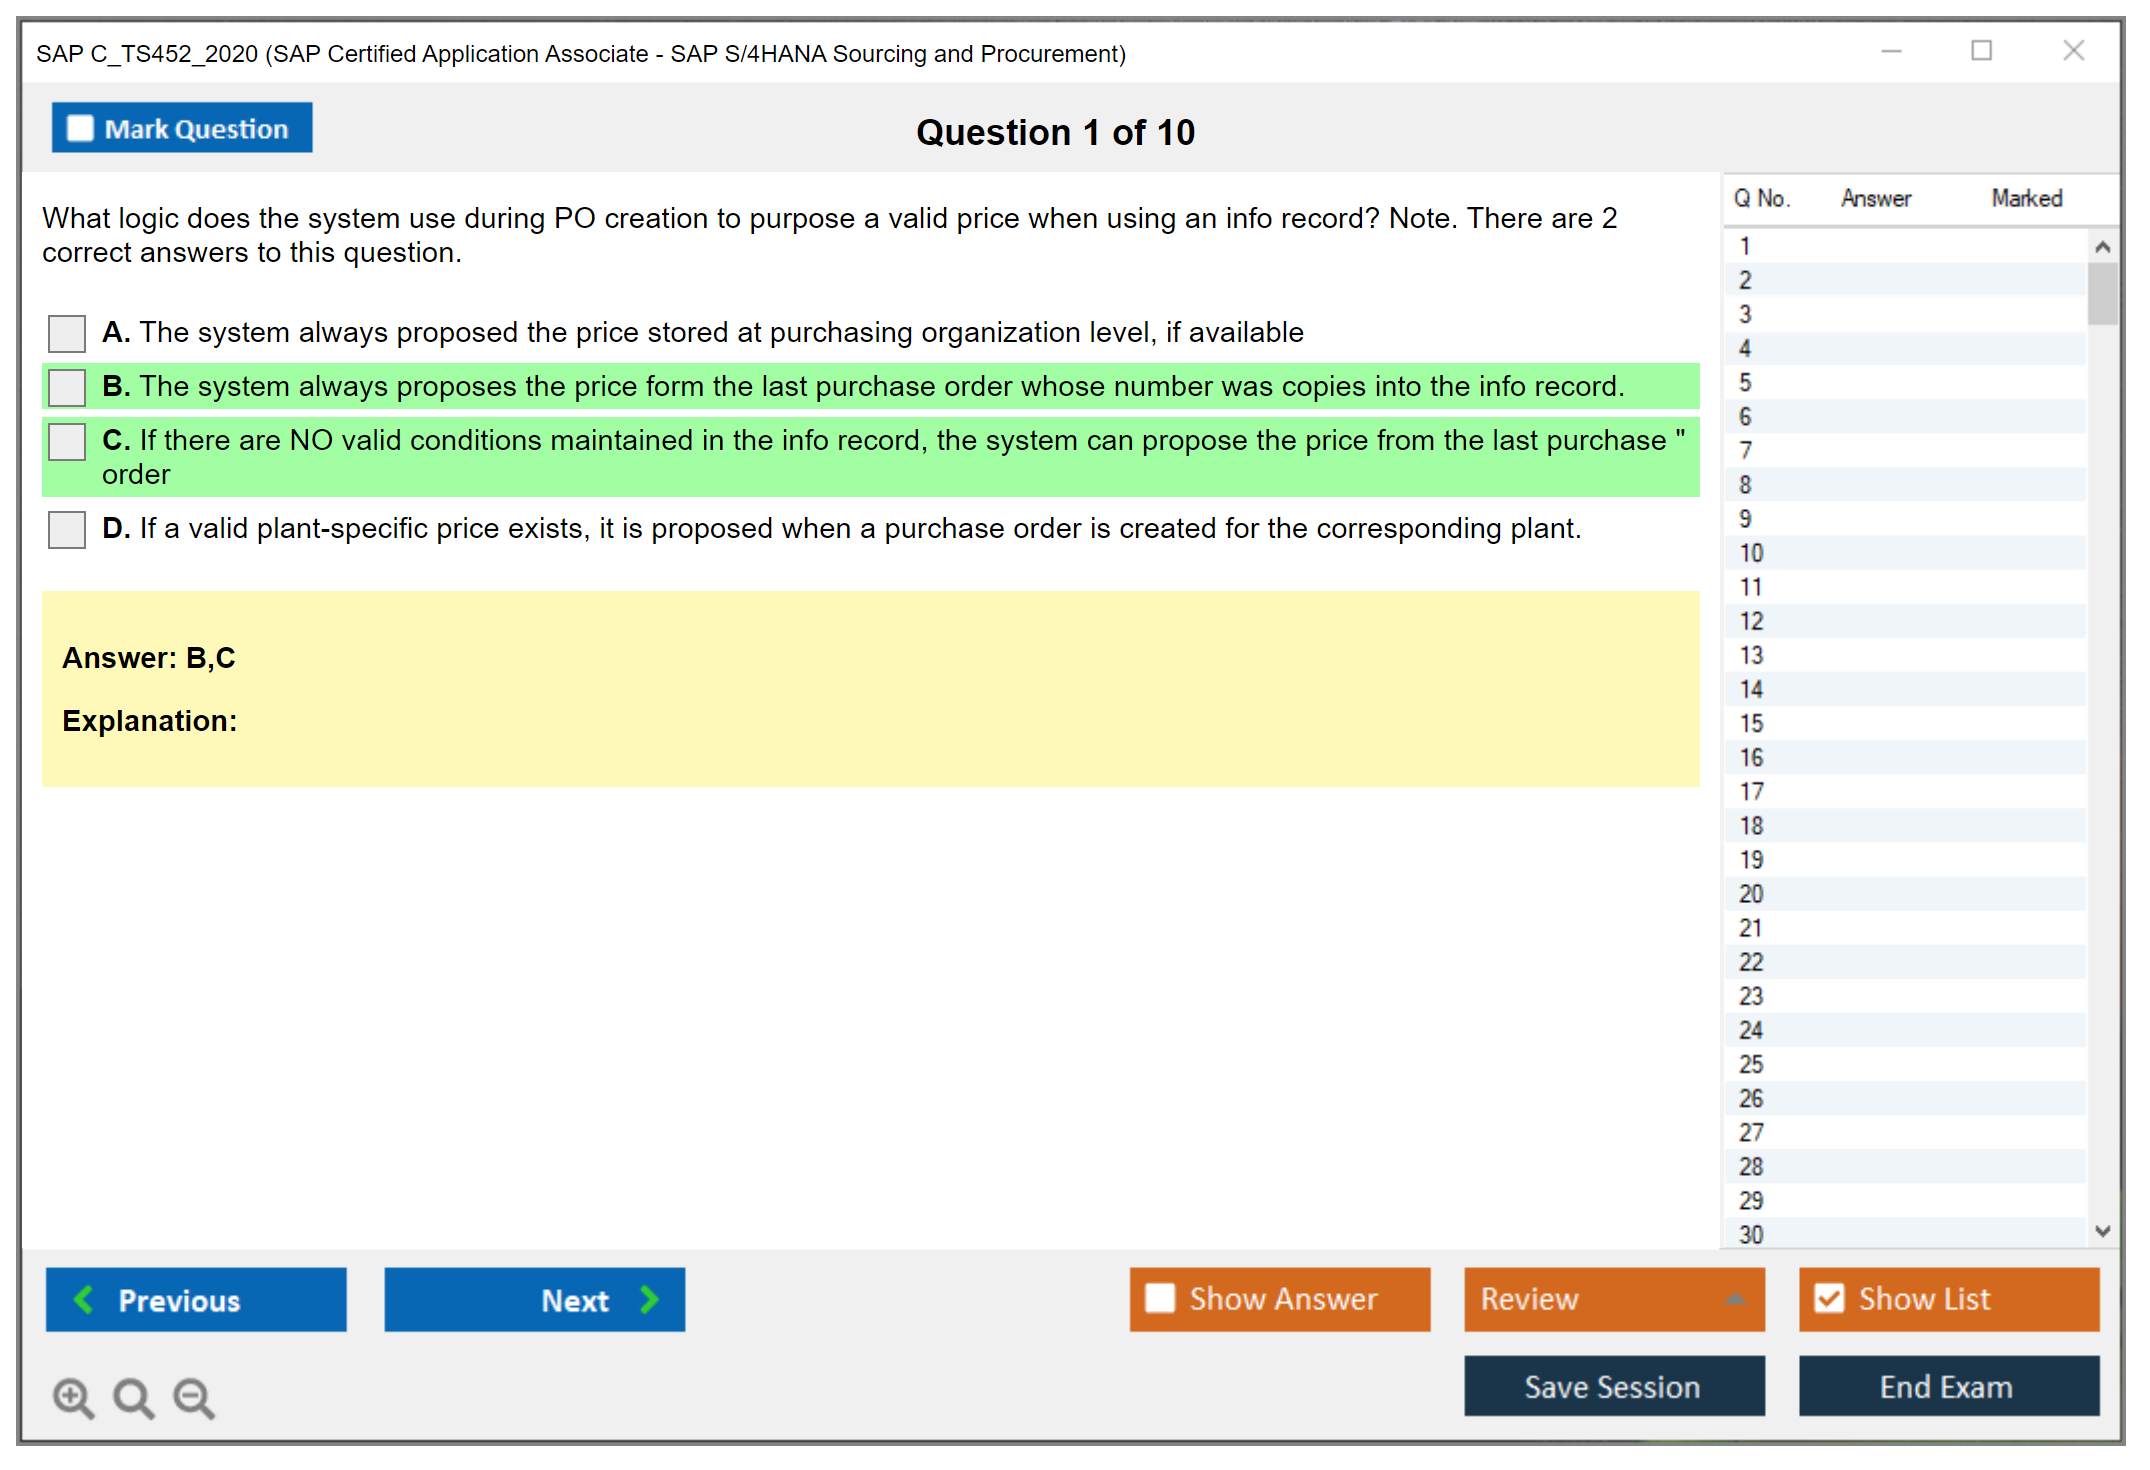Image resolution: width=2150 pixels, height=1470 pixels.
Task: Select question 10 in the list
Action: 1751,553
